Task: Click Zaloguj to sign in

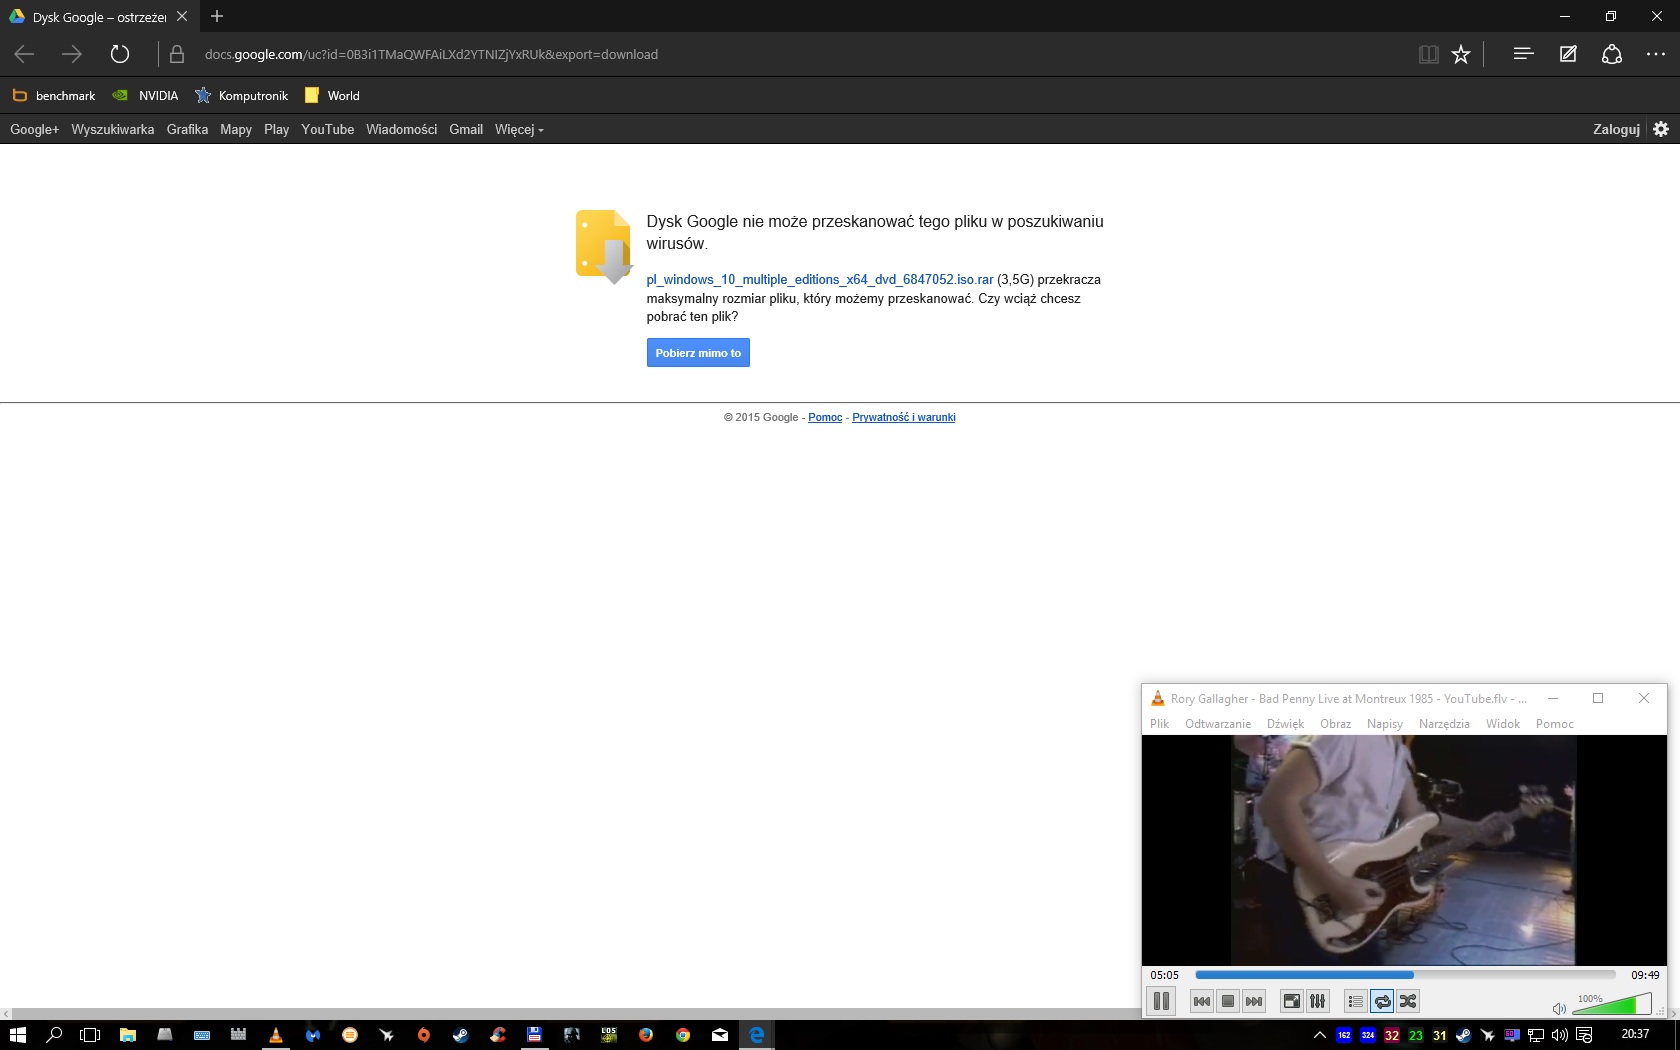Action: 1616,129
